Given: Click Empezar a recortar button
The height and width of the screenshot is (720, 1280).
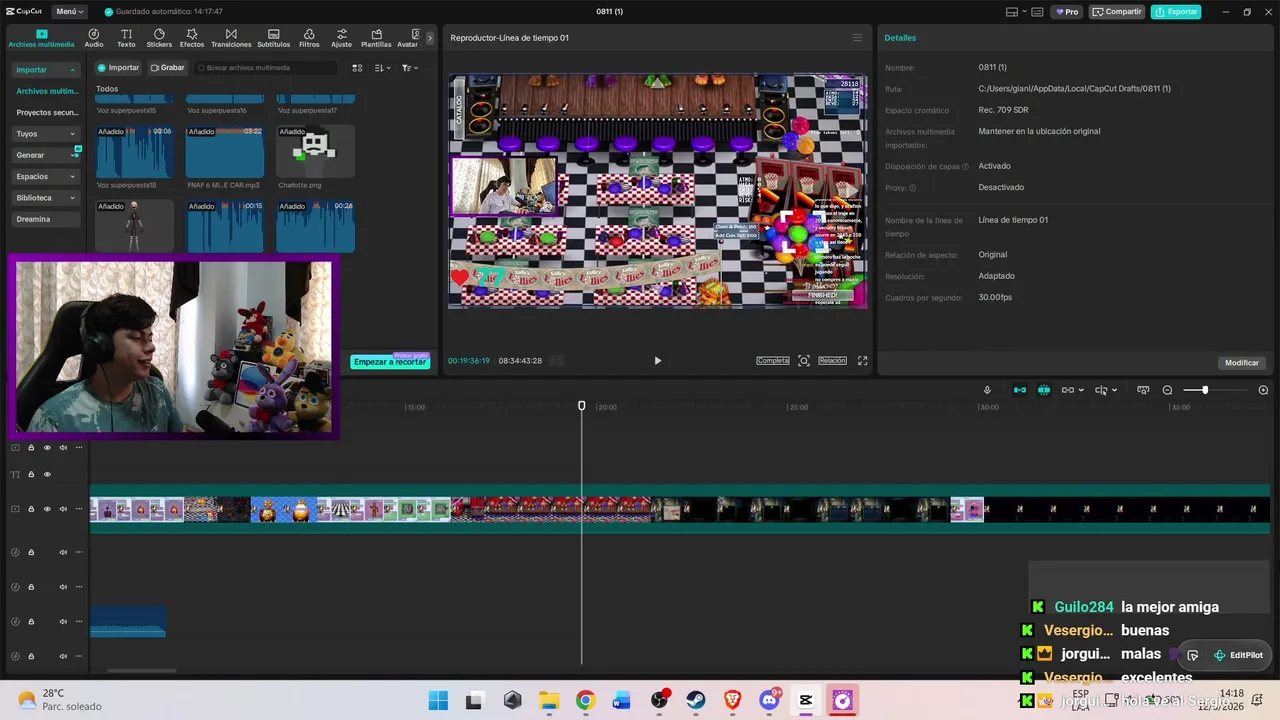Looking at the screenshot, I should click(390, 362).
